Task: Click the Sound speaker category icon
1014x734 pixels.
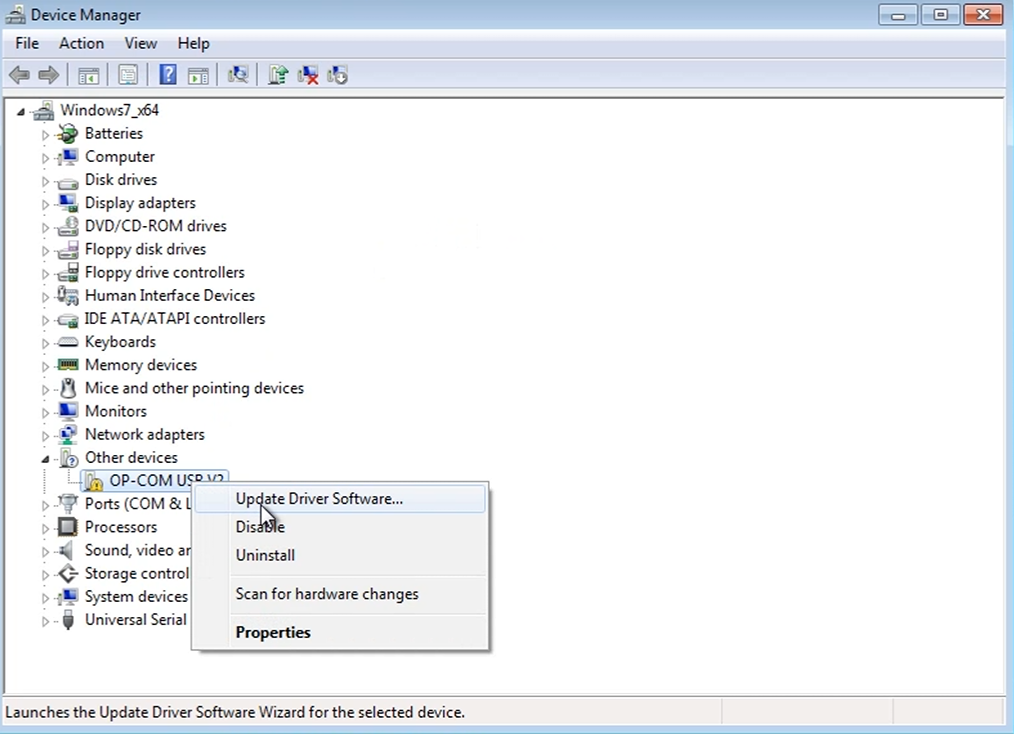Action: (66, 550)
